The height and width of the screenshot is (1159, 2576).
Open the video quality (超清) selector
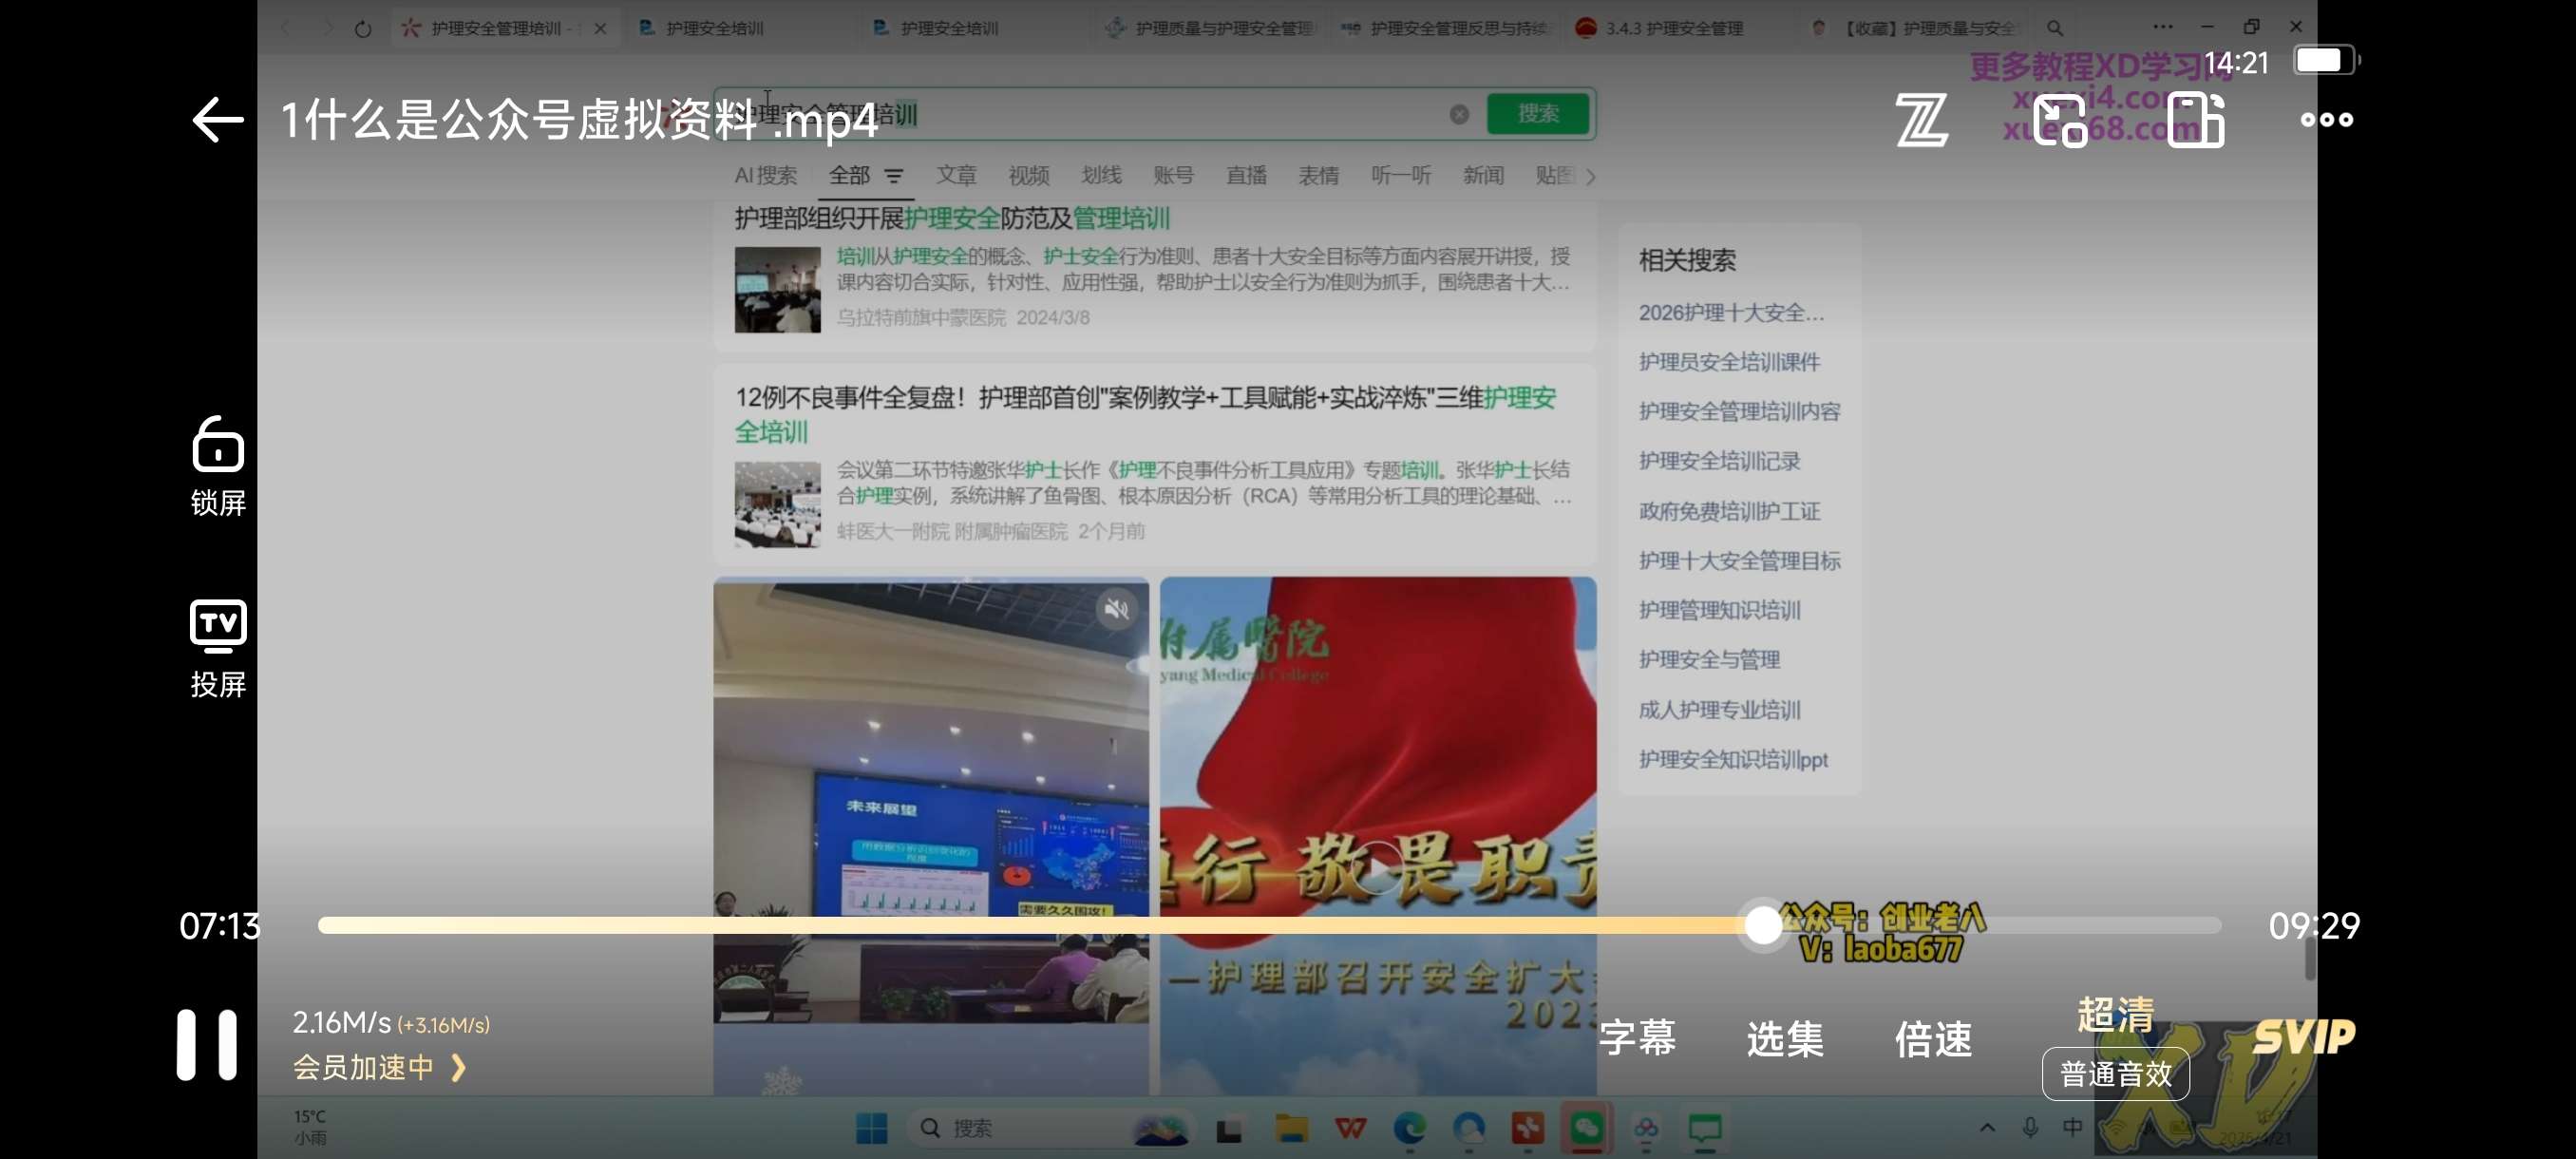tap(2115, 1014)
